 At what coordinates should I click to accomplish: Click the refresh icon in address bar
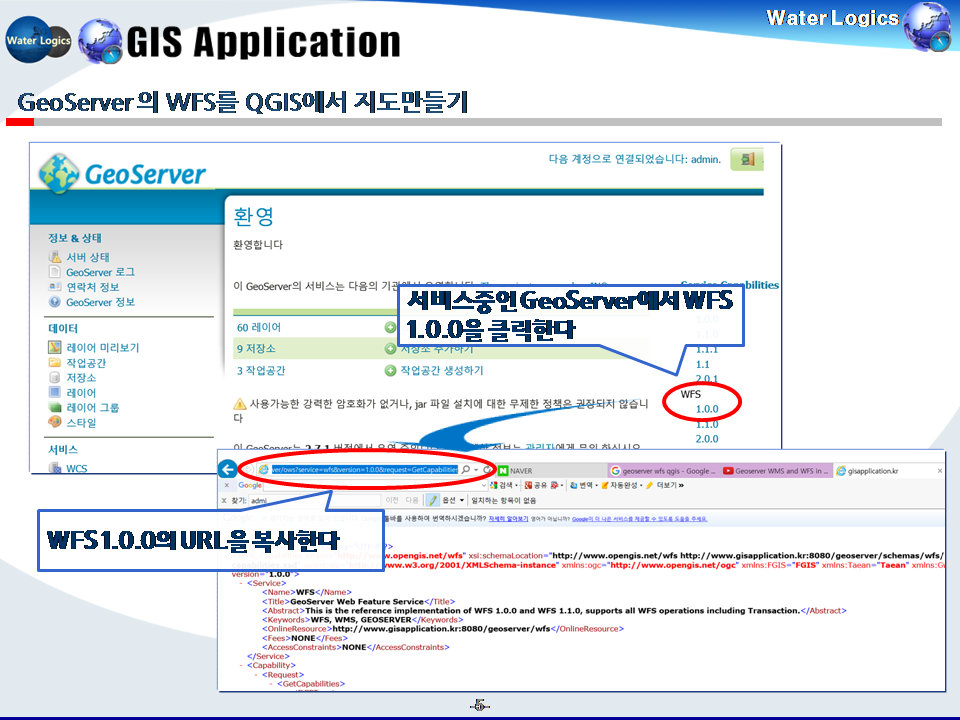click(x=487, y=470)
